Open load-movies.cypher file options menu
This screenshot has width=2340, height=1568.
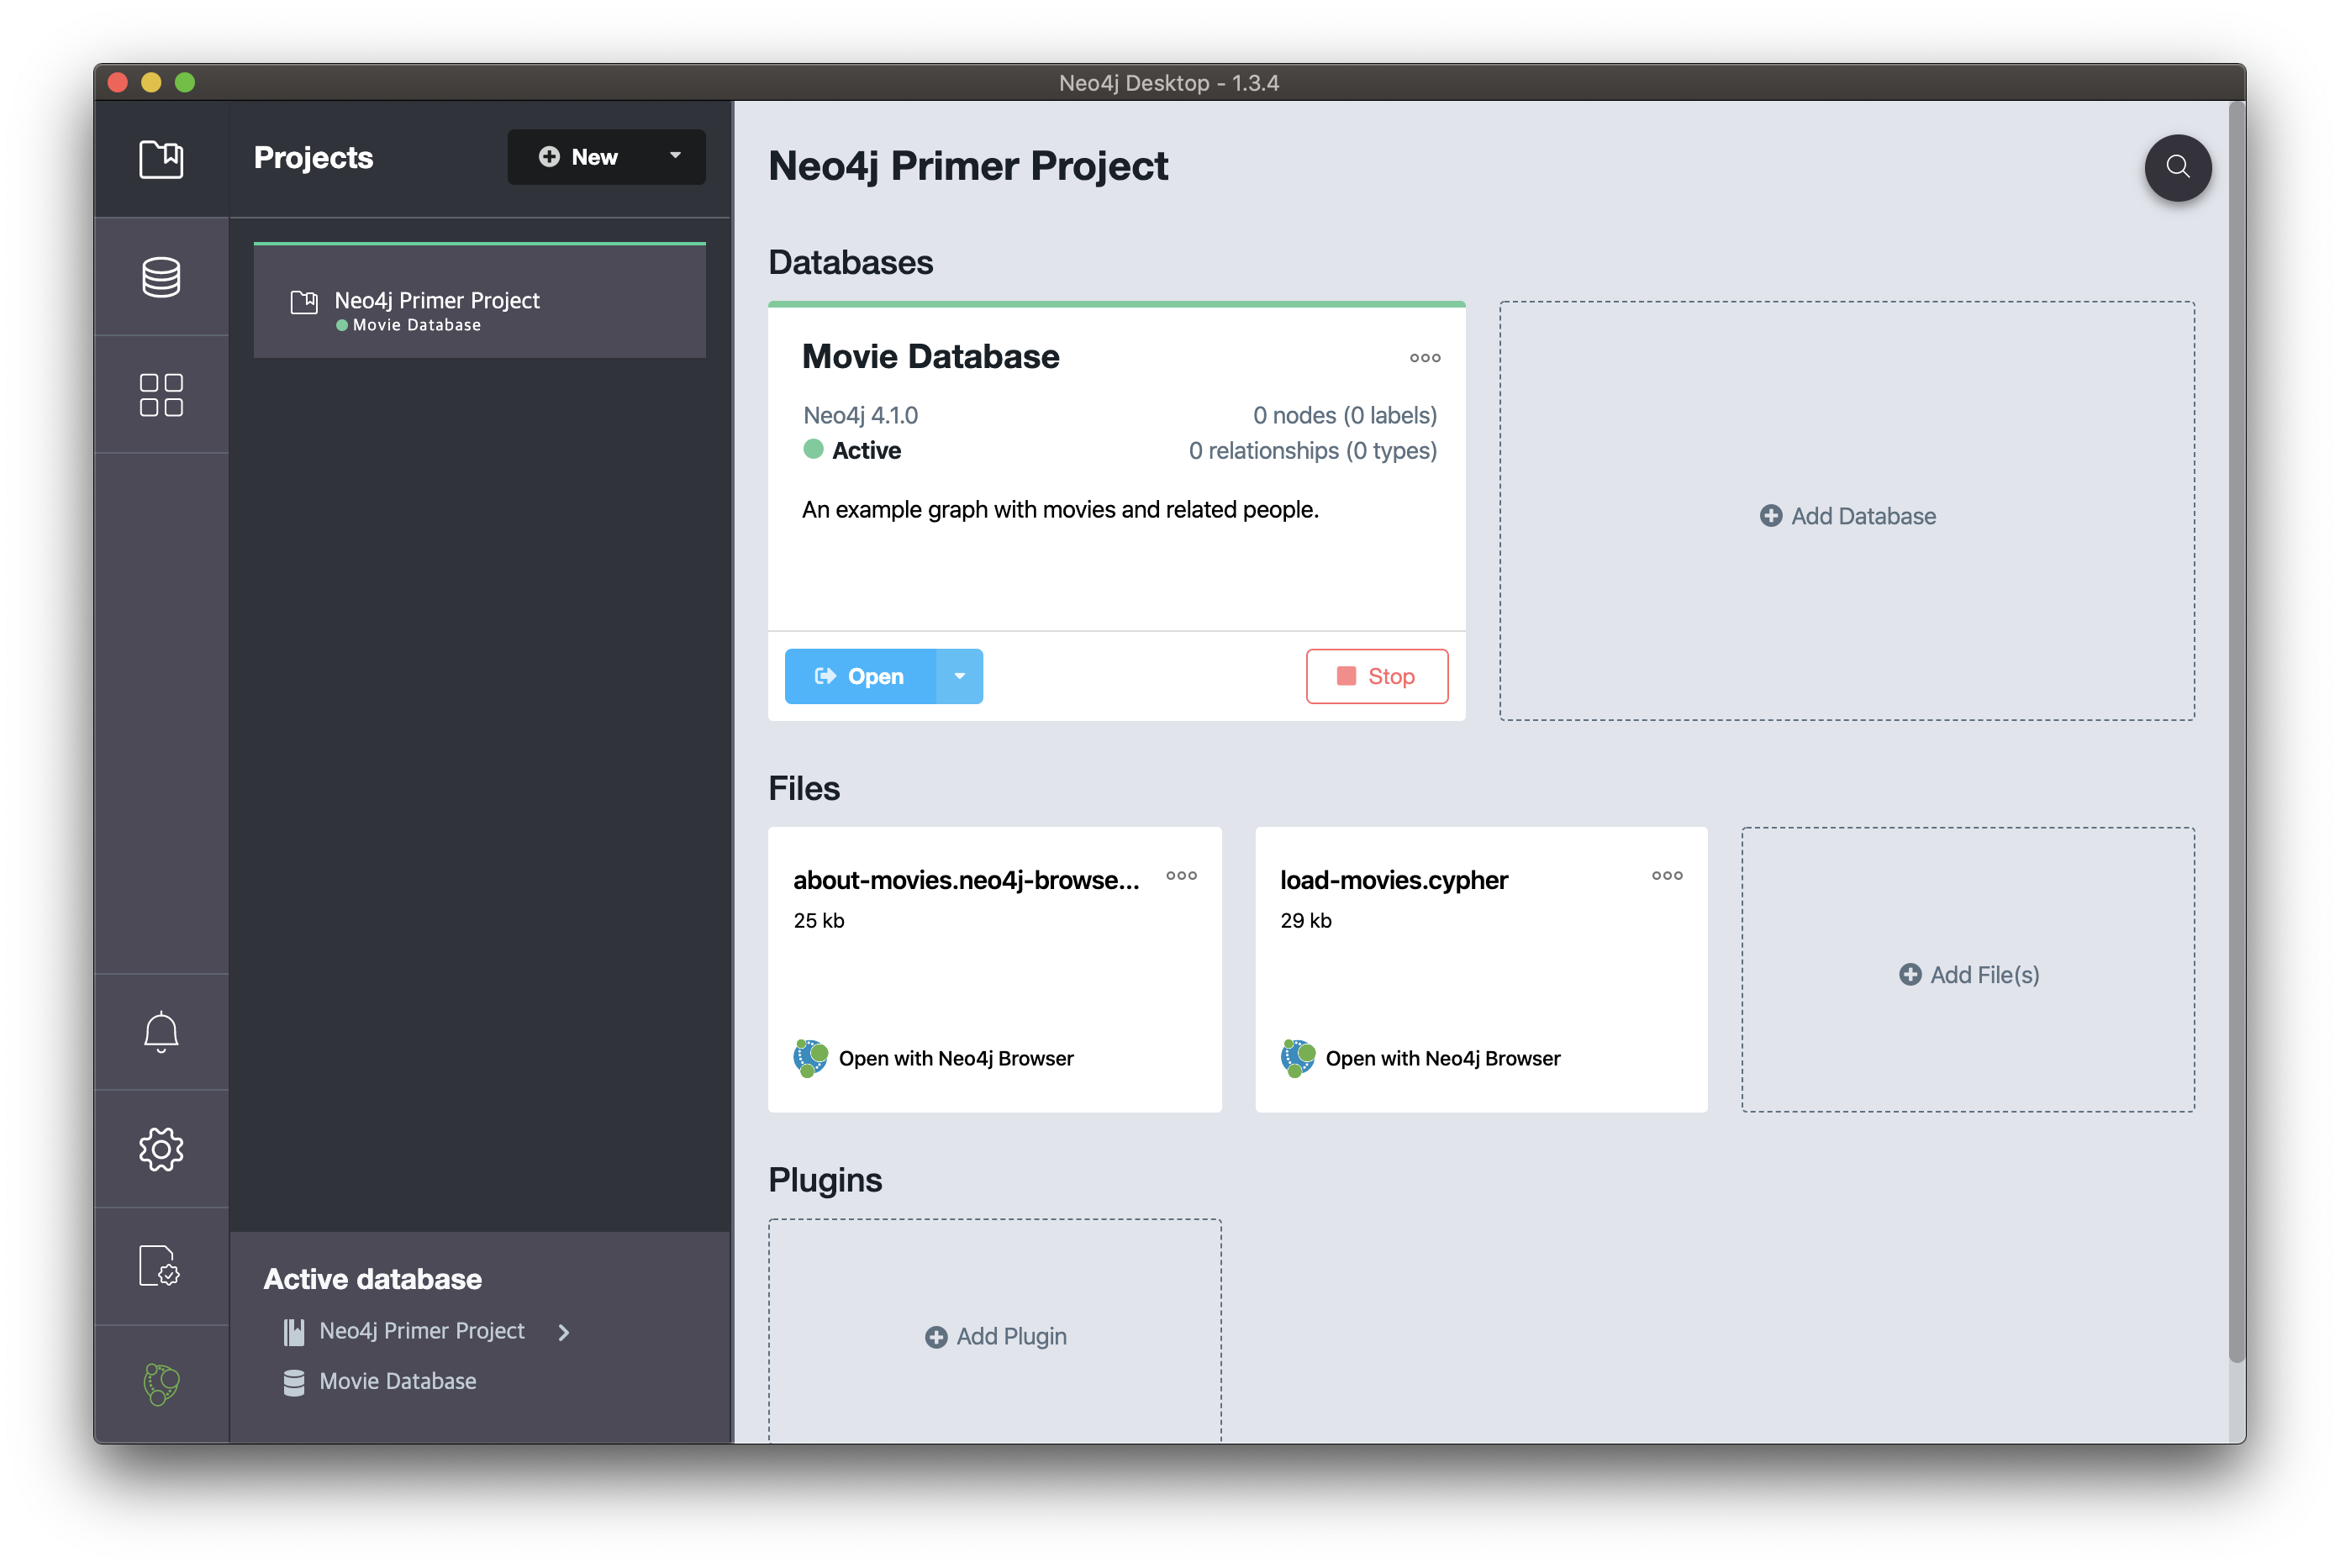[x=1666, y=876]
